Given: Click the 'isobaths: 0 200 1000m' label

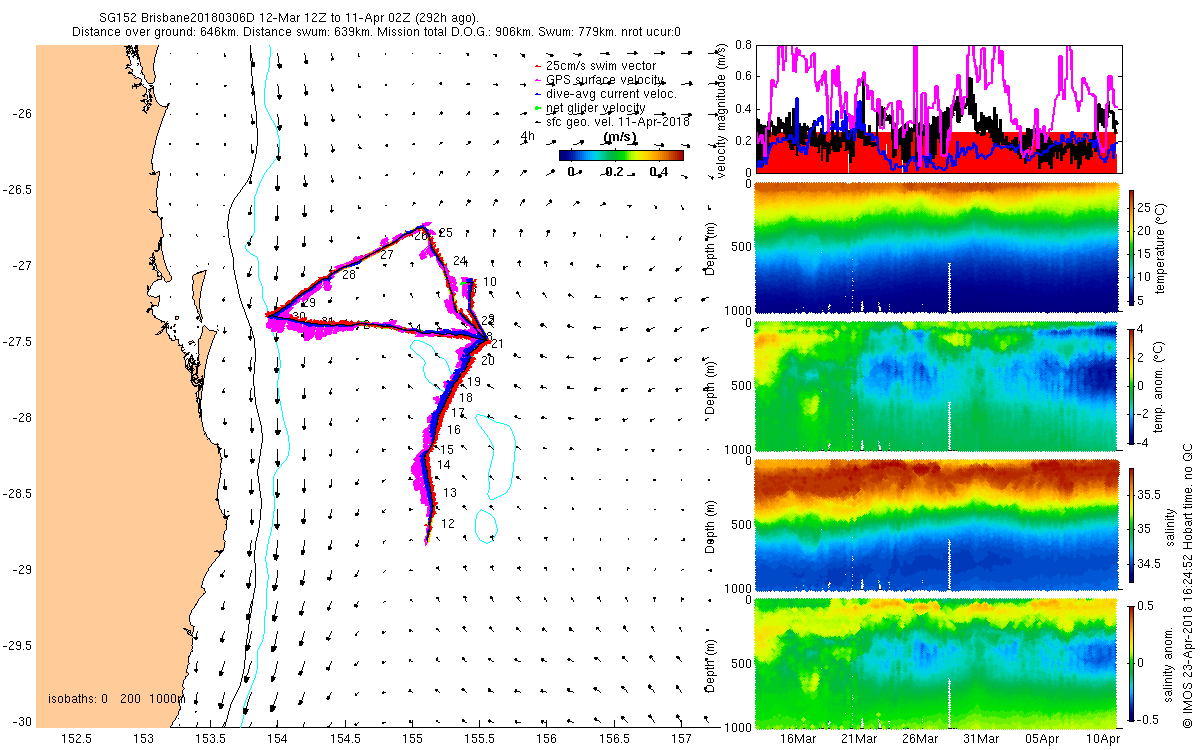Looking at the screenshot, I should pos(116,699).
